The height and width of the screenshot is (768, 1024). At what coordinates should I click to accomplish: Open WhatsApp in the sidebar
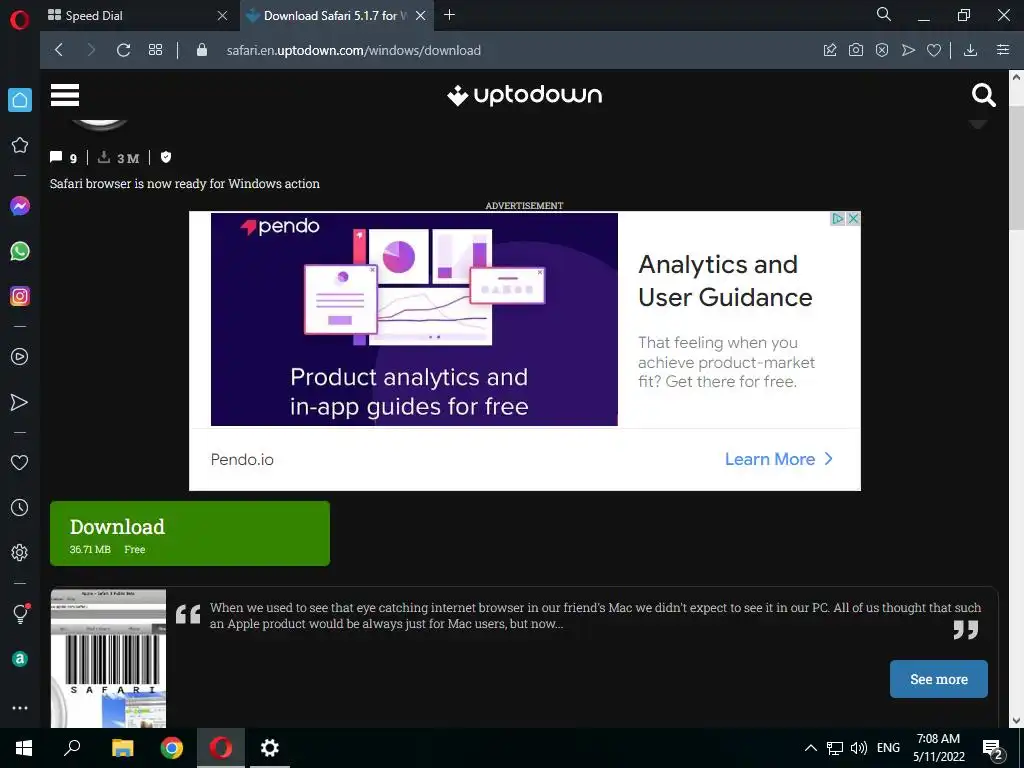[20, 251]
